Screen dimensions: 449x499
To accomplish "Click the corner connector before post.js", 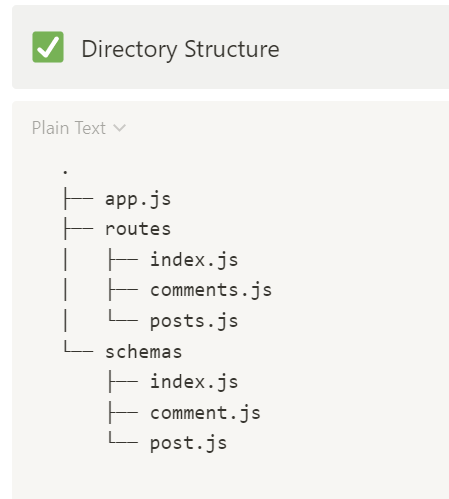I will pyautogui.click(x=123, y=438).
